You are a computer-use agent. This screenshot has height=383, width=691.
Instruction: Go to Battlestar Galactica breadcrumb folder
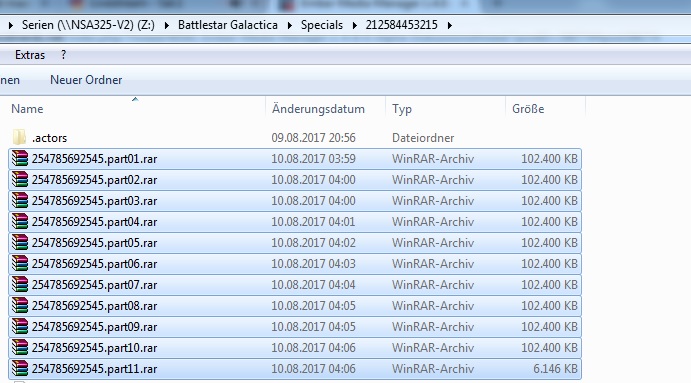[228, 25]
